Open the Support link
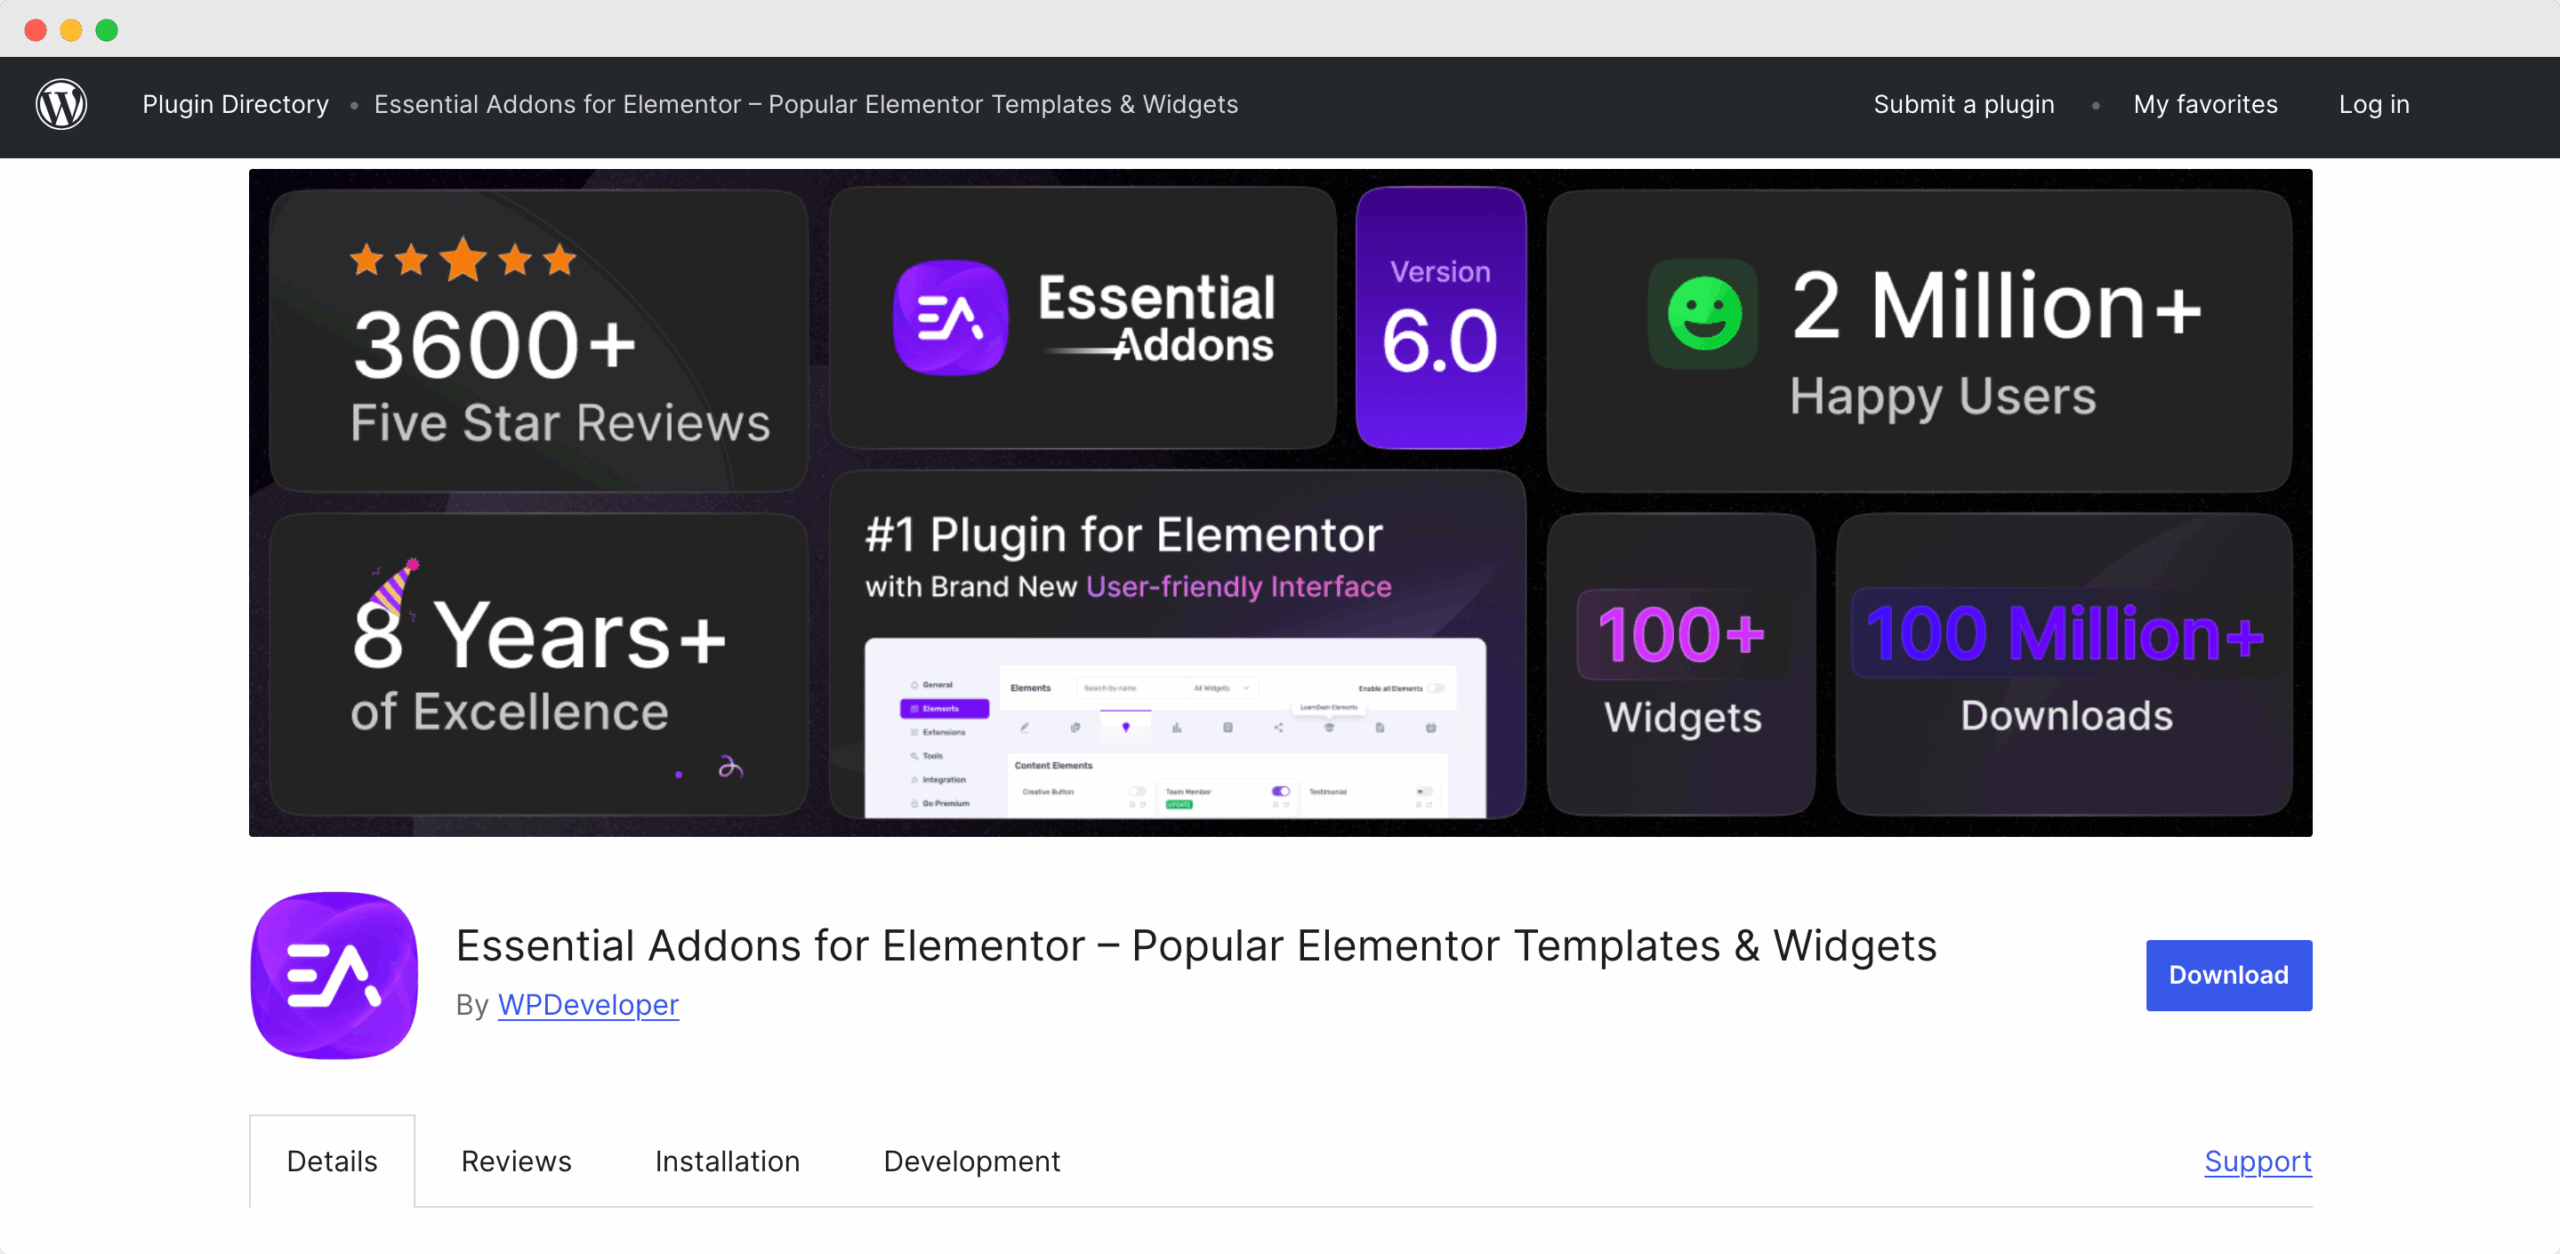Image resolution: width=2560 pixels, height=1254 pixels. point(2258,1161)
